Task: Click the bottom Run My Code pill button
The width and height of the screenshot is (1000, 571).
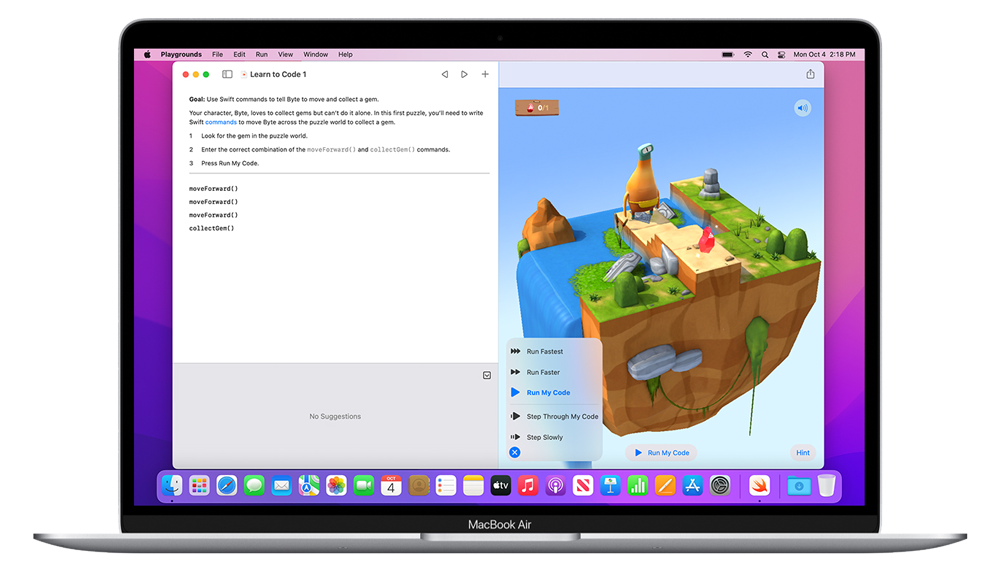Action: 661,452
